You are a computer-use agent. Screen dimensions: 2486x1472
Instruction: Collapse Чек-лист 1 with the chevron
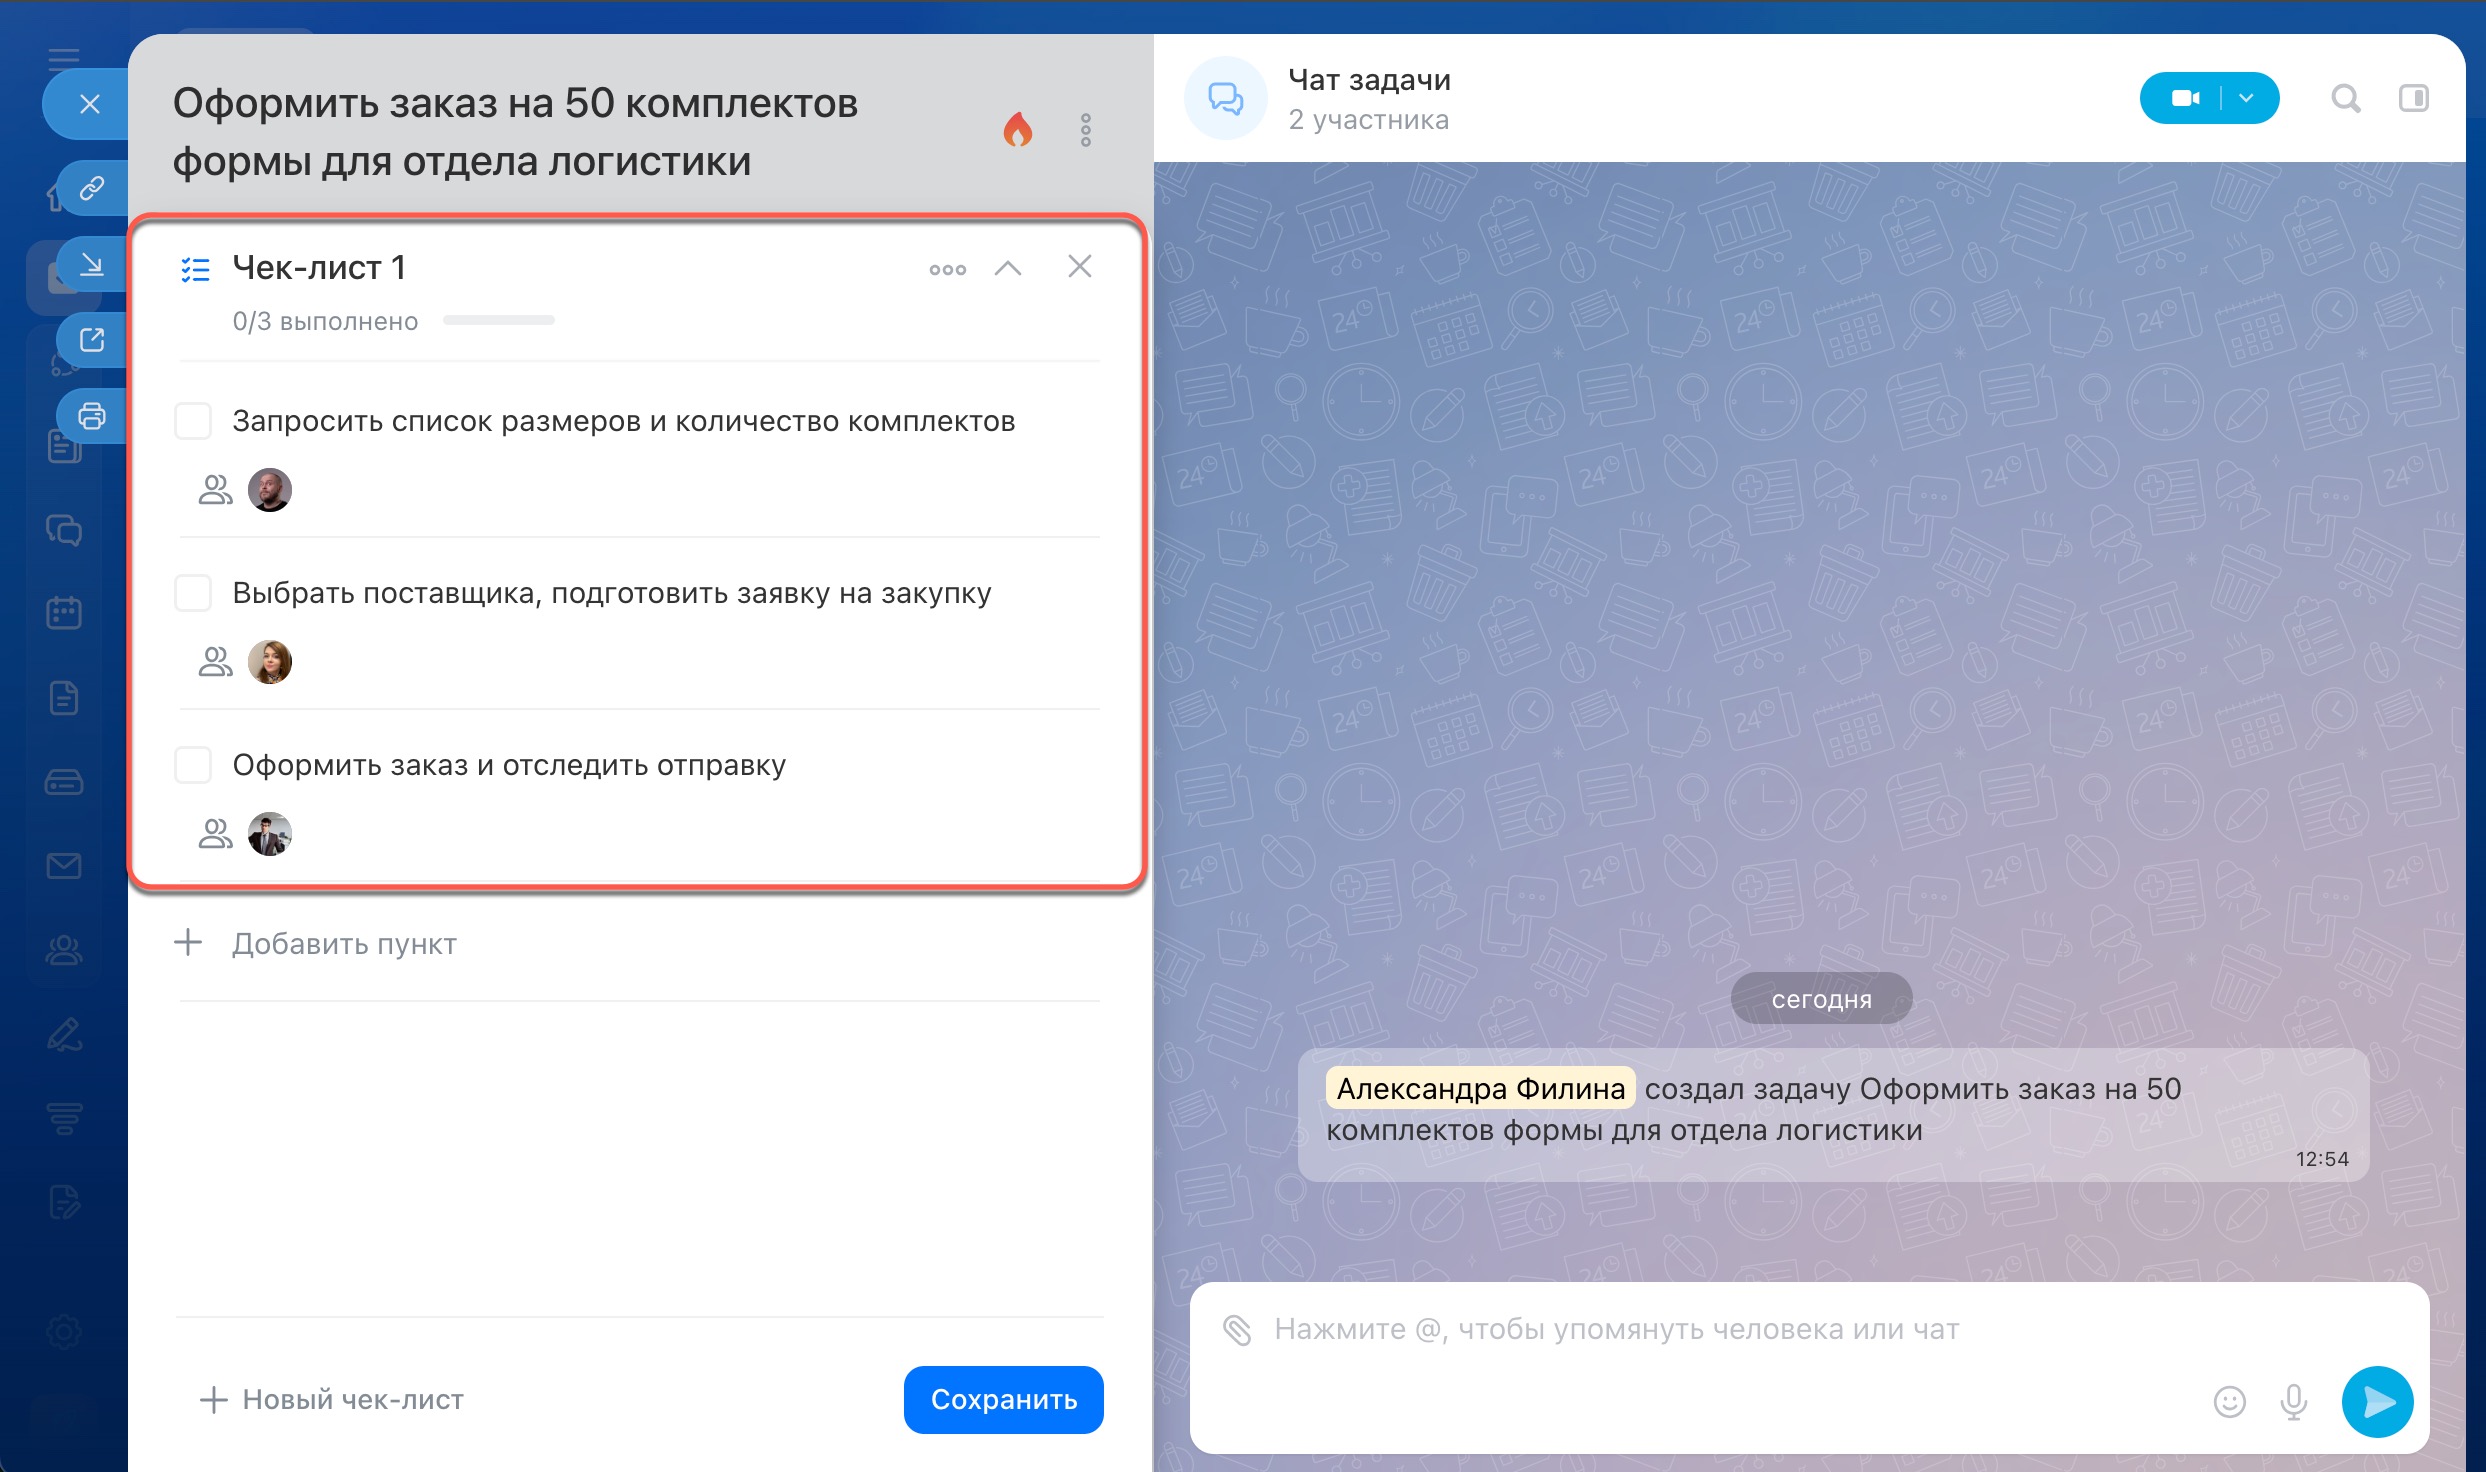1008,268
